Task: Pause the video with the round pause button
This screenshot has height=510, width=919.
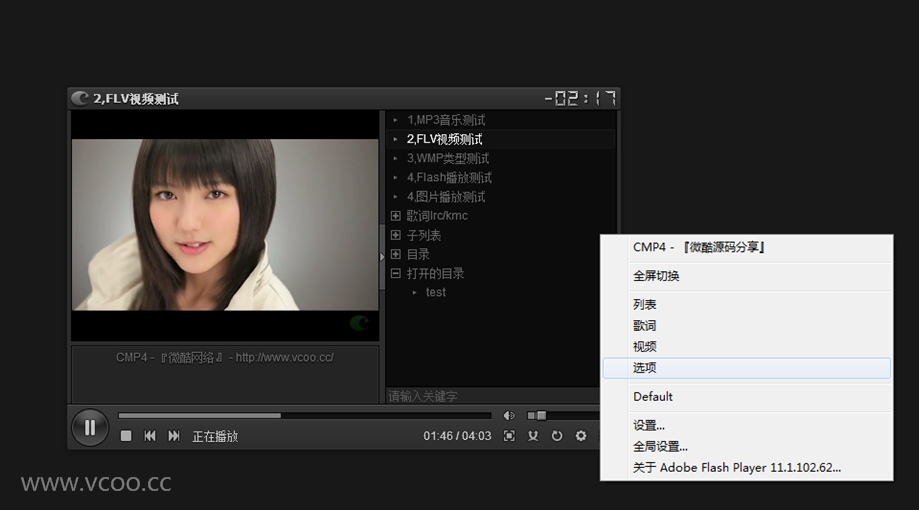Action: [90, 428]
